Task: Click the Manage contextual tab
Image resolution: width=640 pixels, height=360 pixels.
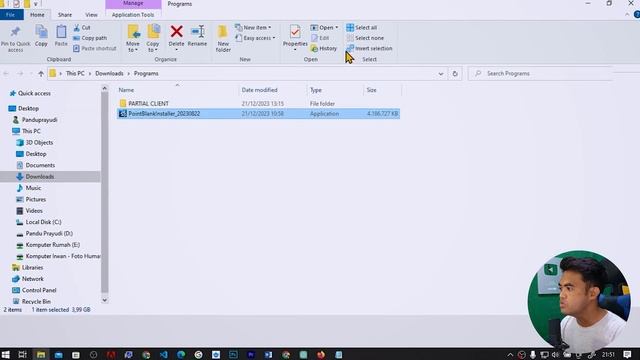Action: (x=133, y=4)
